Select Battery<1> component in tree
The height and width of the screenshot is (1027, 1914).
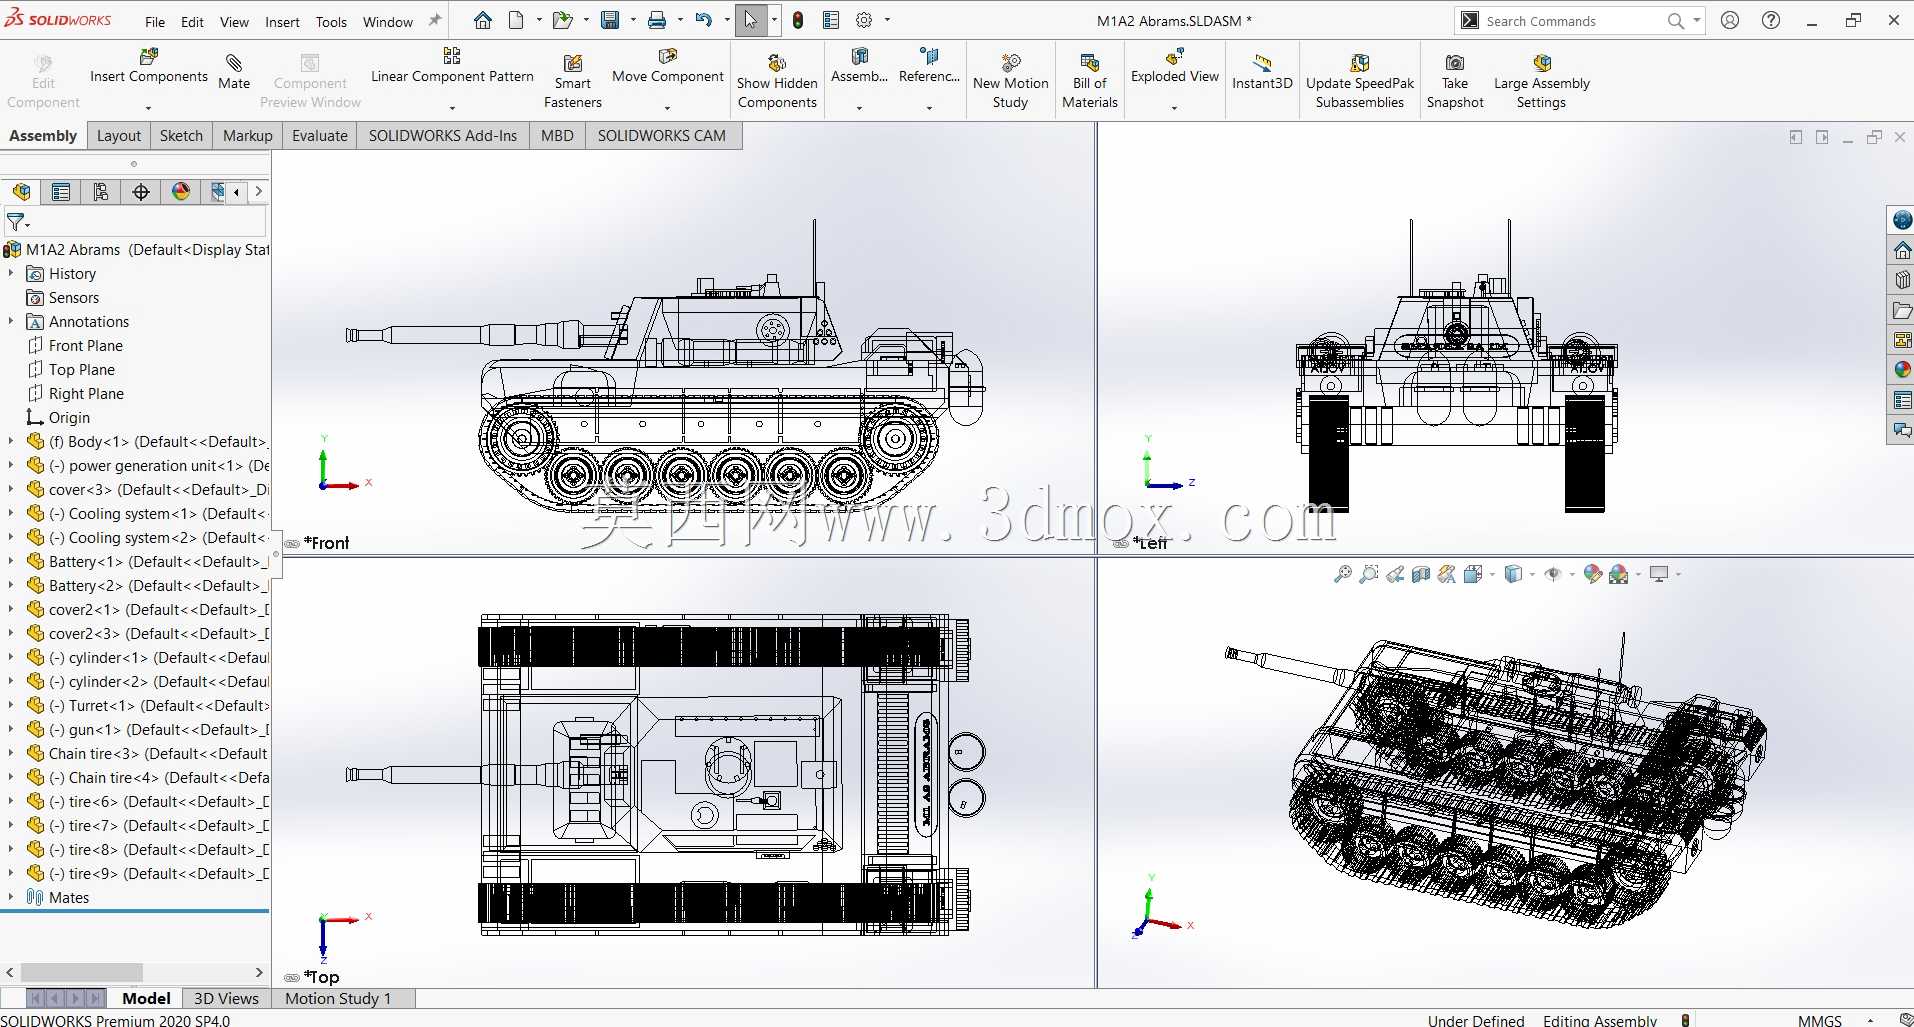(x=147, y=562)
